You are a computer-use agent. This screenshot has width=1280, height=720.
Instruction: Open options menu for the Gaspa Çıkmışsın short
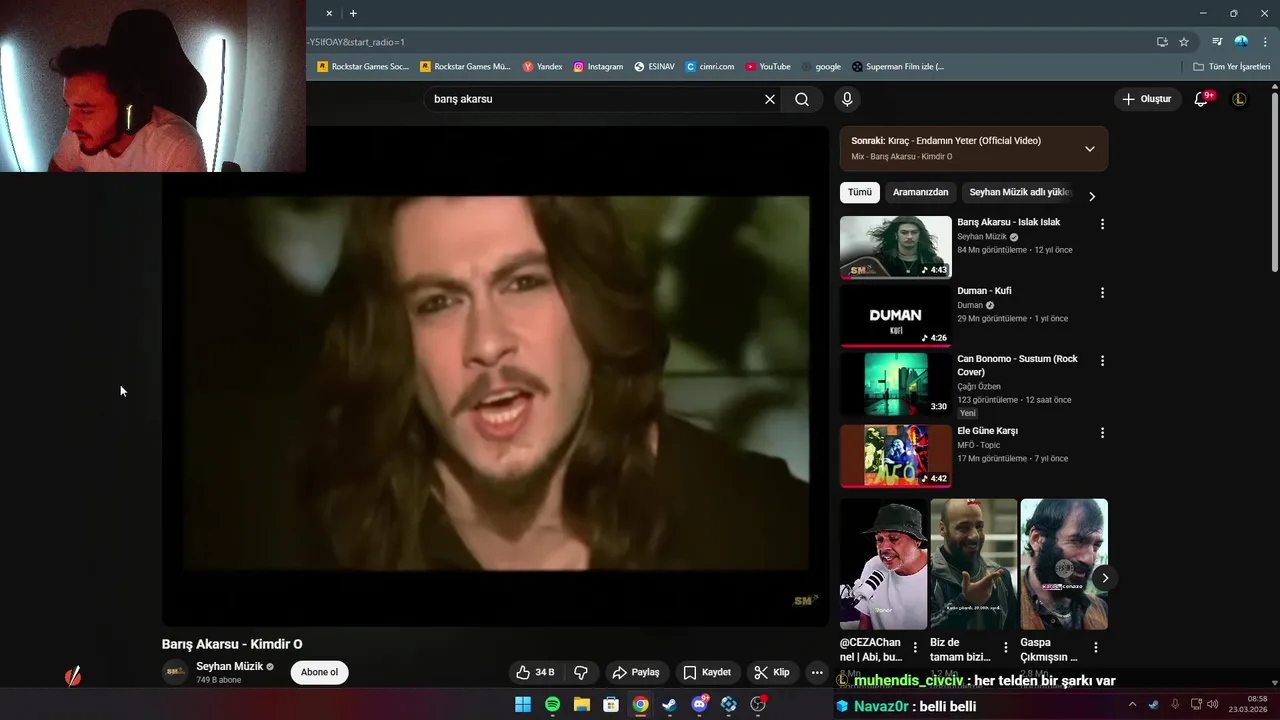1095,648
